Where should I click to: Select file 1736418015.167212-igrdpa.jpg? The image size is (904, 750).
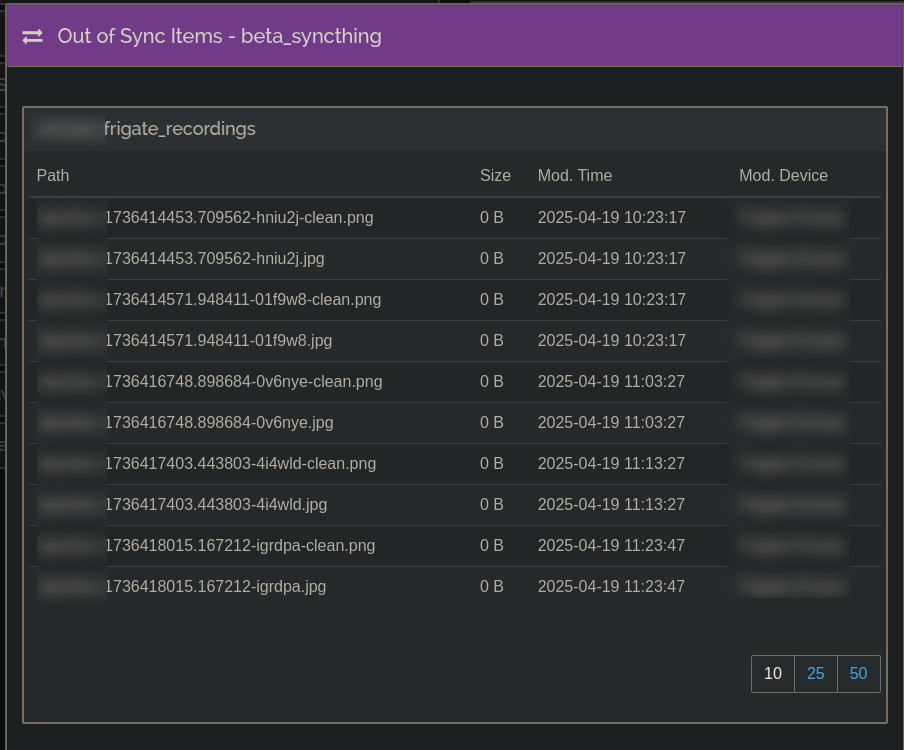[x=216, y=586]
